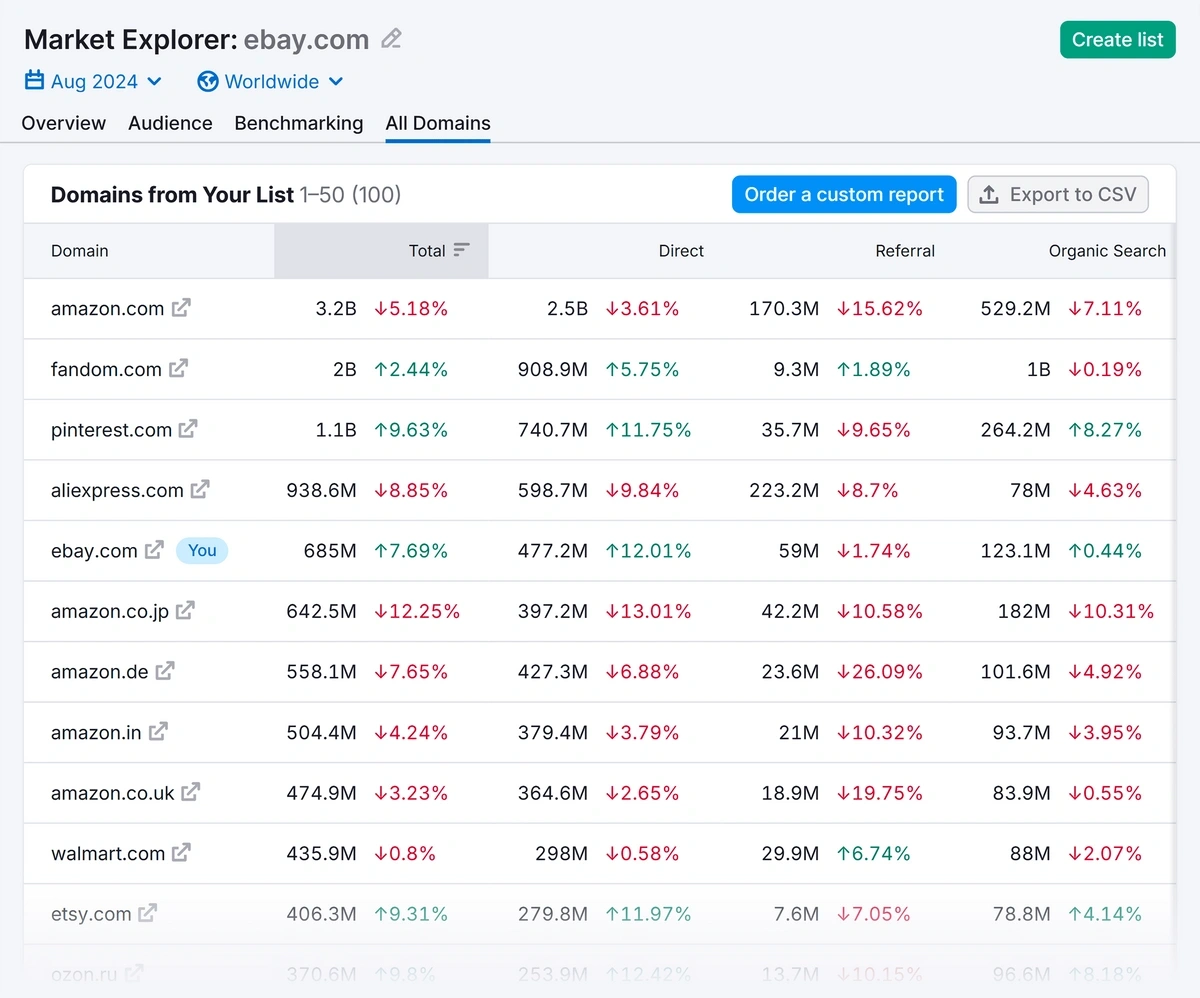Click the walmart.com domain name
This screenshot has width=1200, height=998.
(x=108, y=853)
